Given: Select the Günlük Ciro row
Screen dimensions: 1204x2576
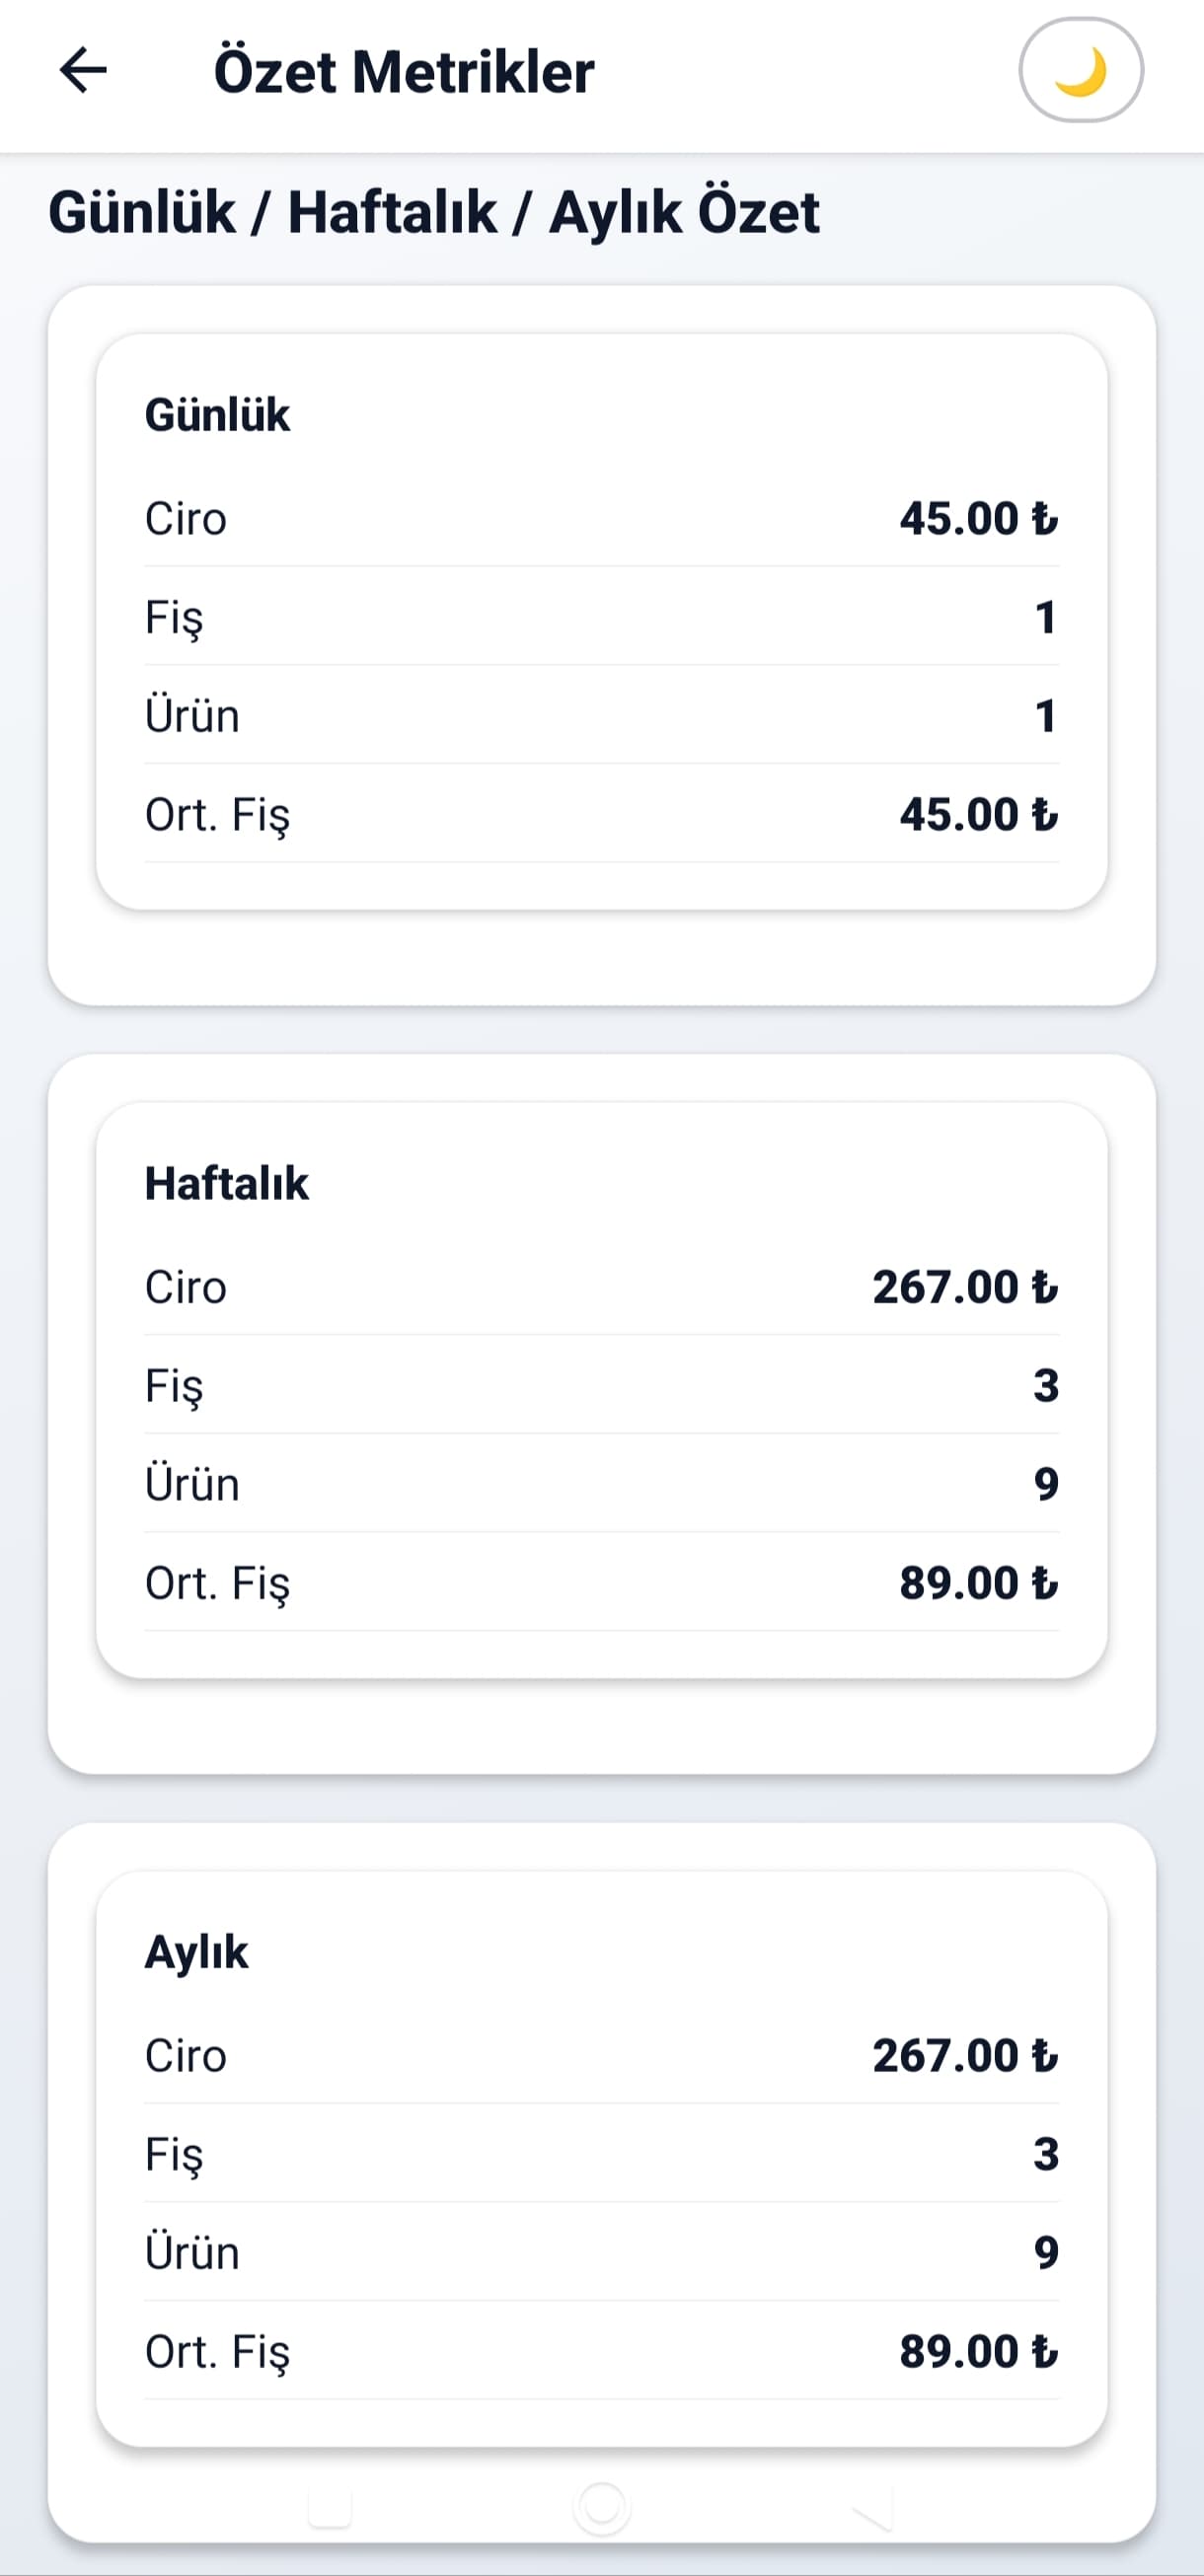Looking at the screenshot, I should 602,518.
